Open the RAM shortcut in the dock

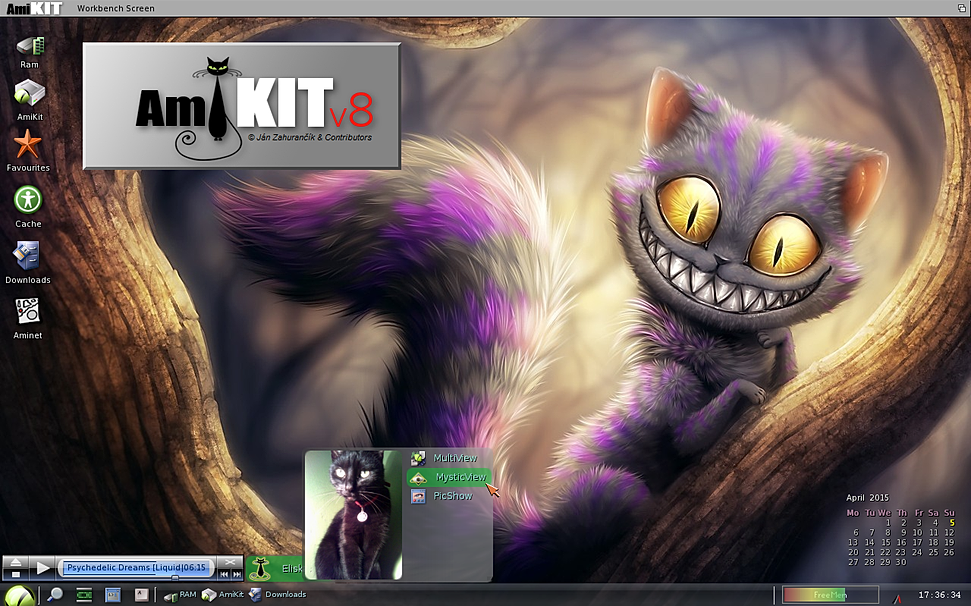[x=180, y=595]
